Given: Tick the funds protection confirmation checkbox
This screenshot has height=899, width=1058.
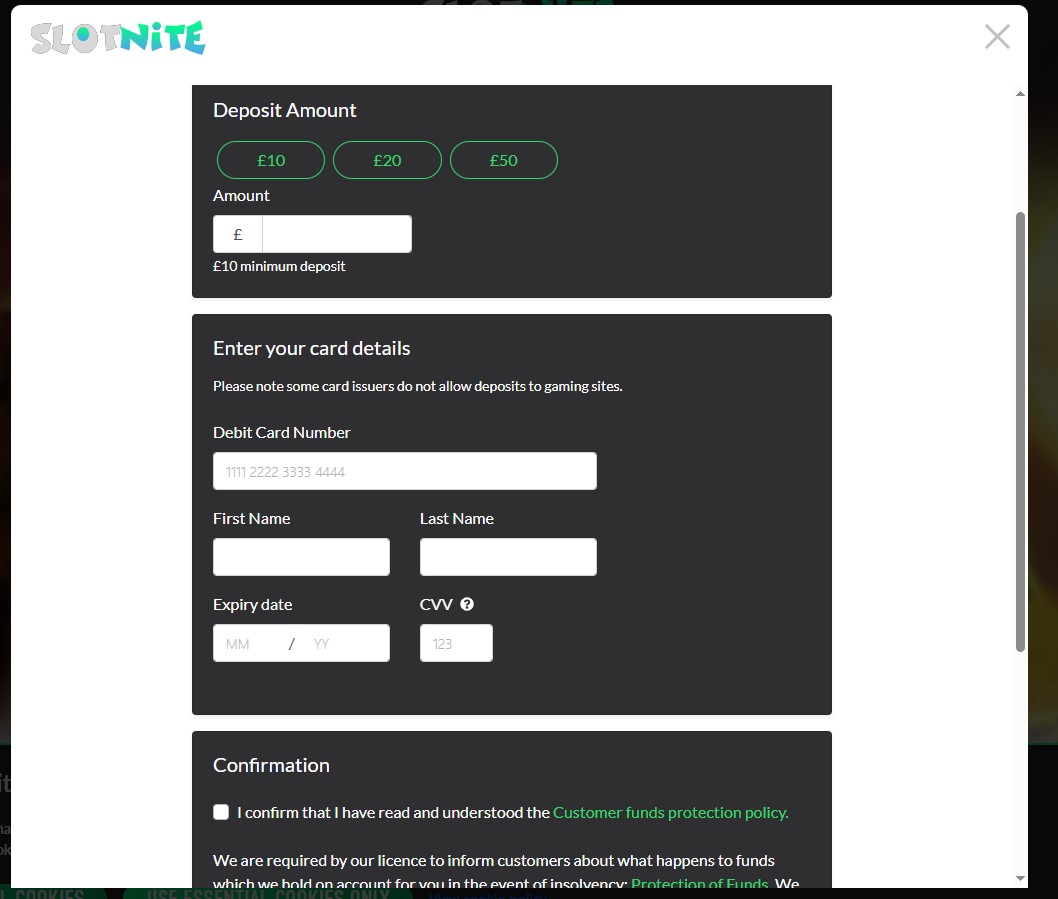Looking at the screenshot, I should [221, 812].
